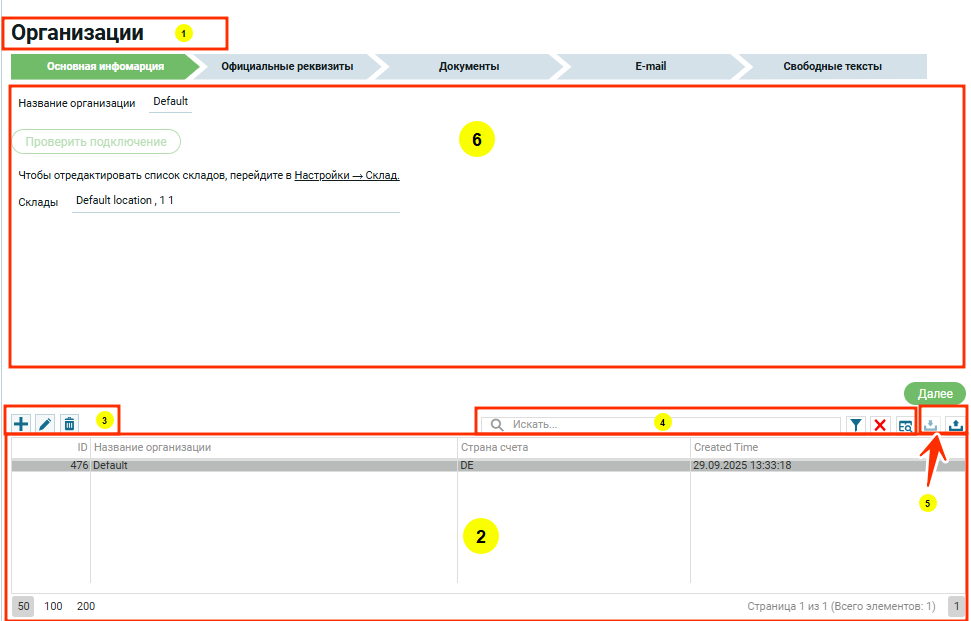Click the trash icon to delete the organization

(69, 424)
